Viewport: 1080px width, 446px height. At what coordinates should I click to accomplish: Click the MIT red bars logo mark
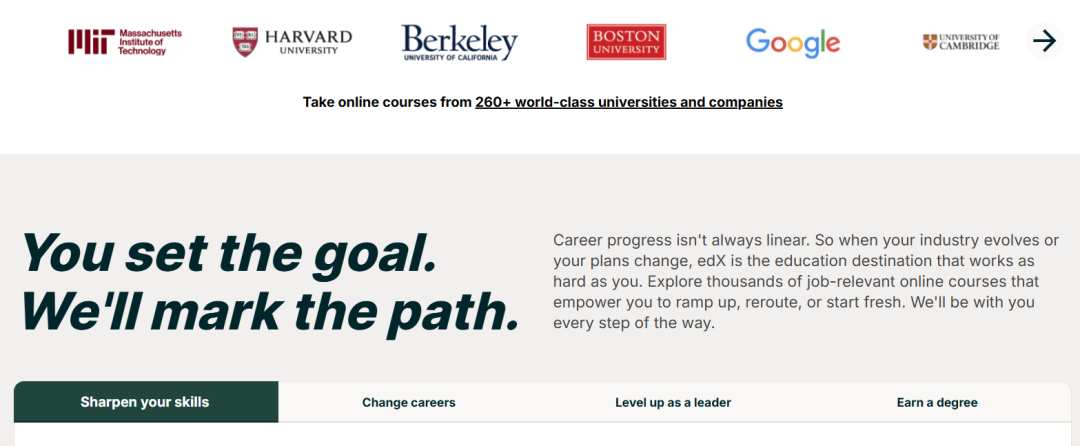coord(91,42)
